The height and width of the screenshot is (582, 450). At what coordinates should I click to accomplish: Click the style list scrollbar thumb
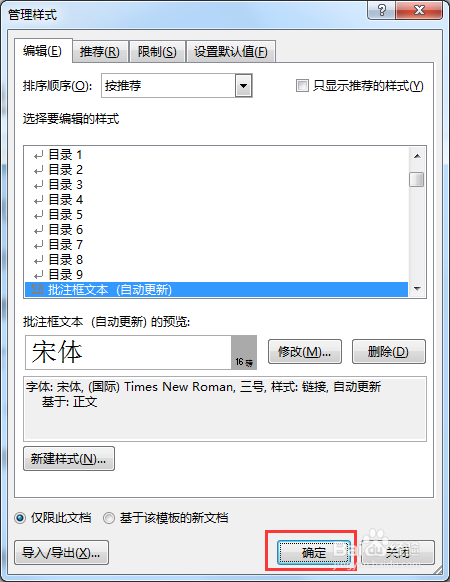(x=417, y=180)
